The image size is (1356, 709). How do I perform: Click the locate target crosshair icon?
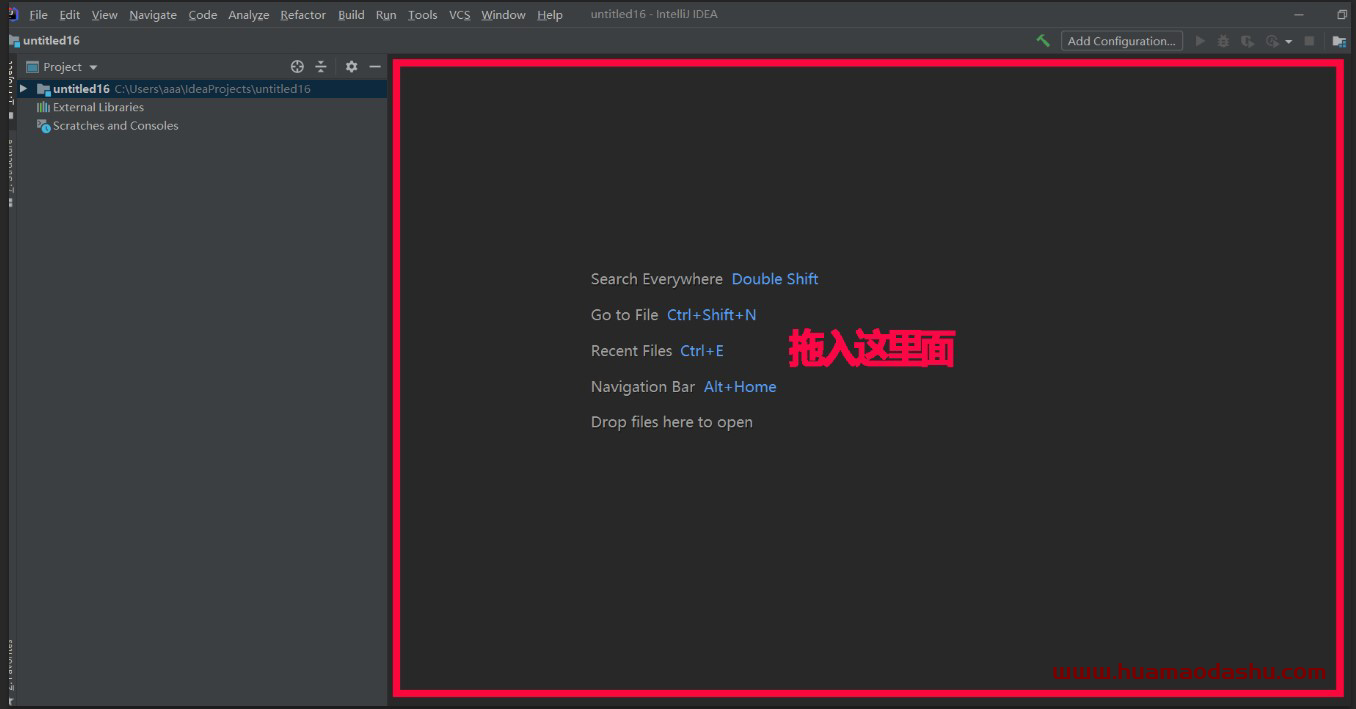(x=297, y=67)
